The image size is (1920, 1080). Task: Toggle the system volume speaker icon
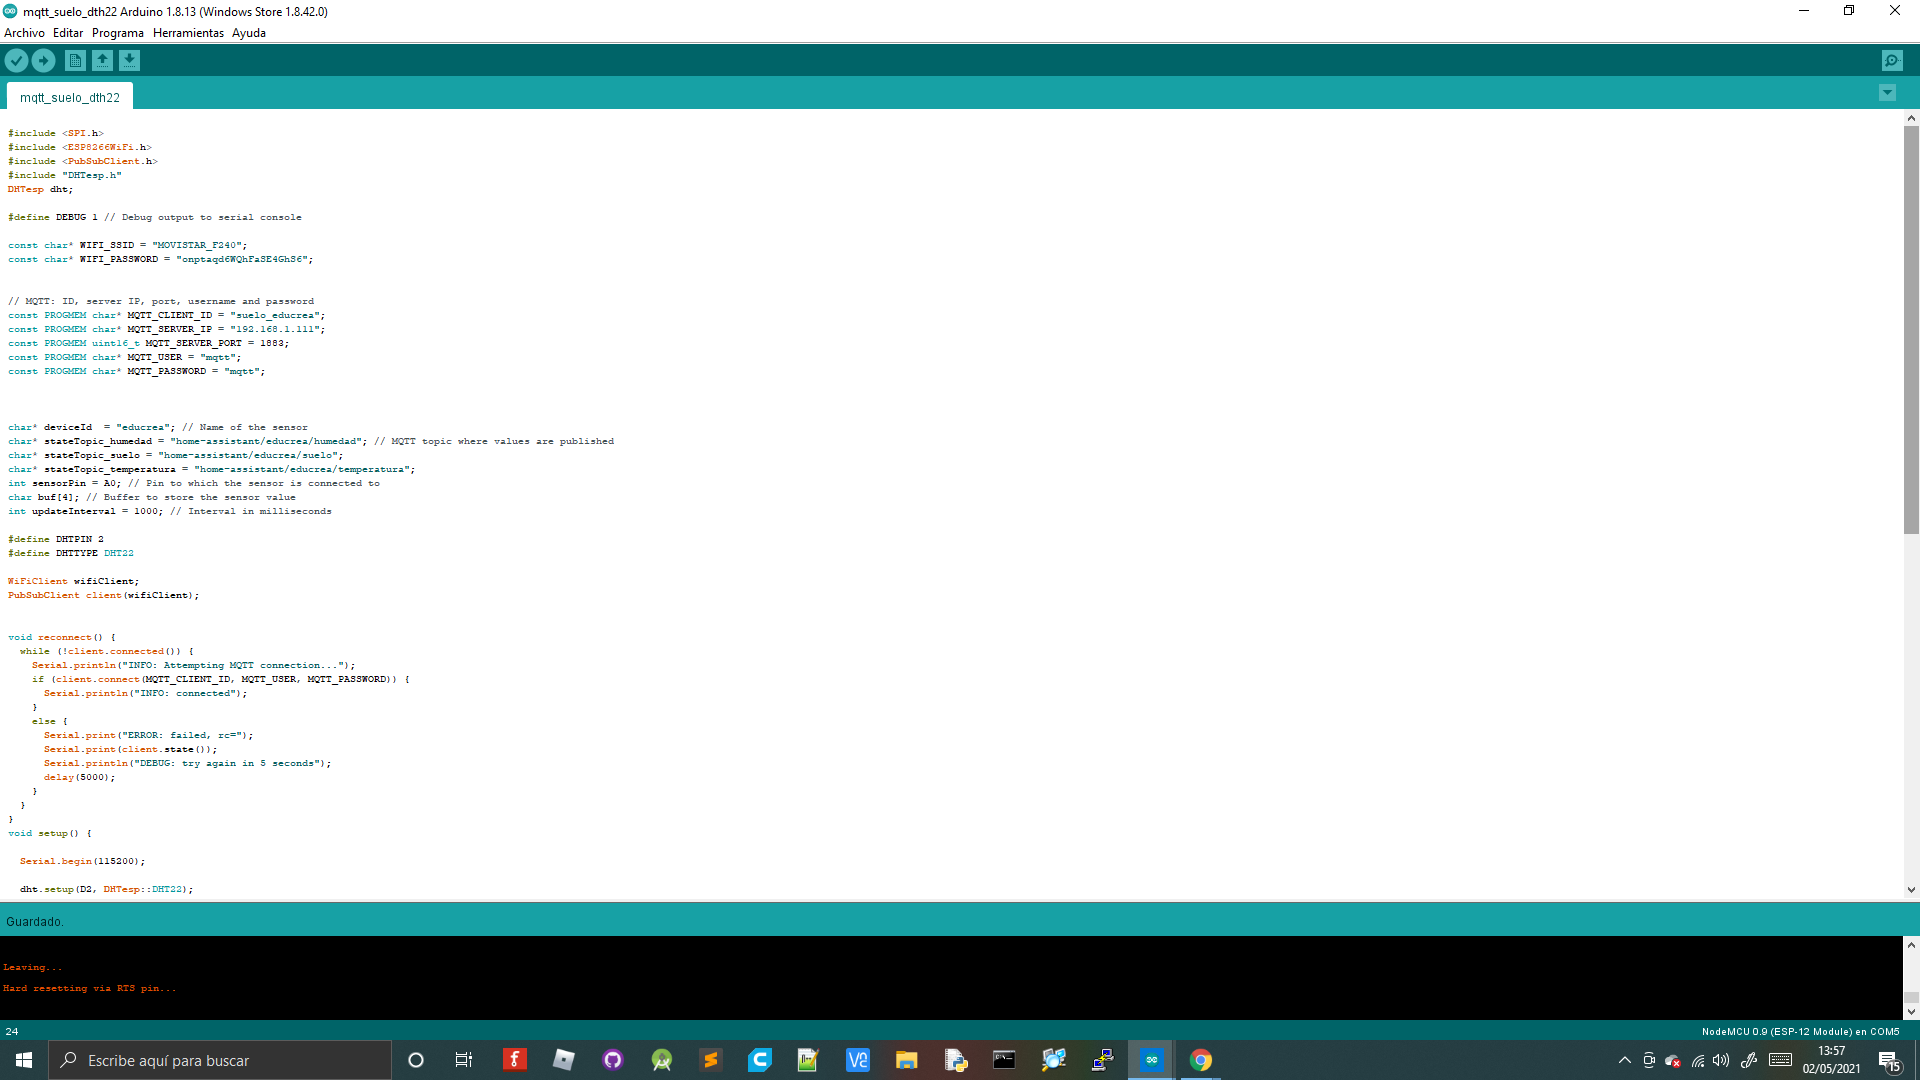[1721, 1060]
